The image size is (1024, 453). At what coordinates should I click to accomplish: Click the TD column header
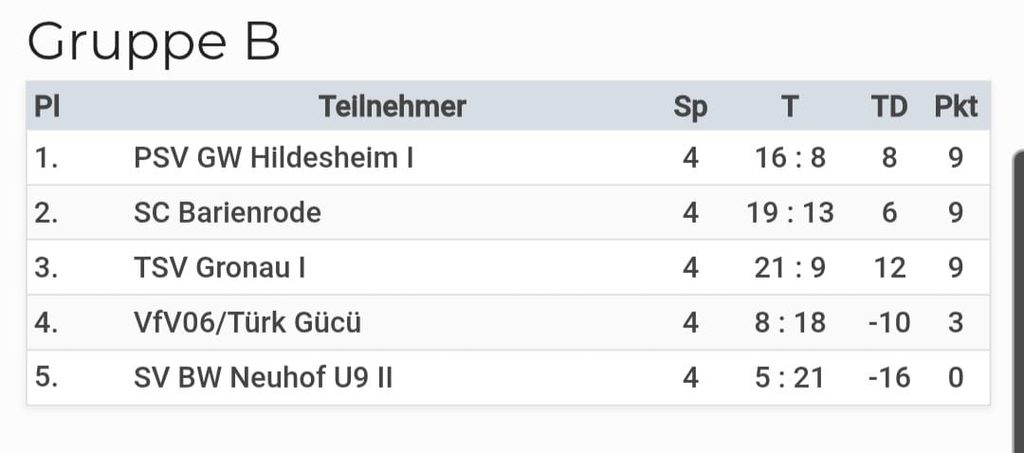pos(889,106)
